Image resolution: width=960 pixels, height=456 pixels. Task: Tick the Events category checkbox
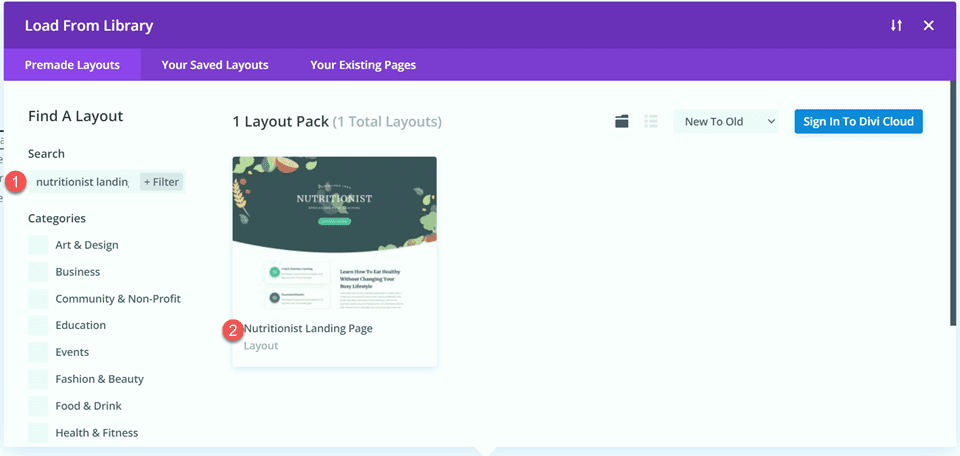tap(38, 352)
